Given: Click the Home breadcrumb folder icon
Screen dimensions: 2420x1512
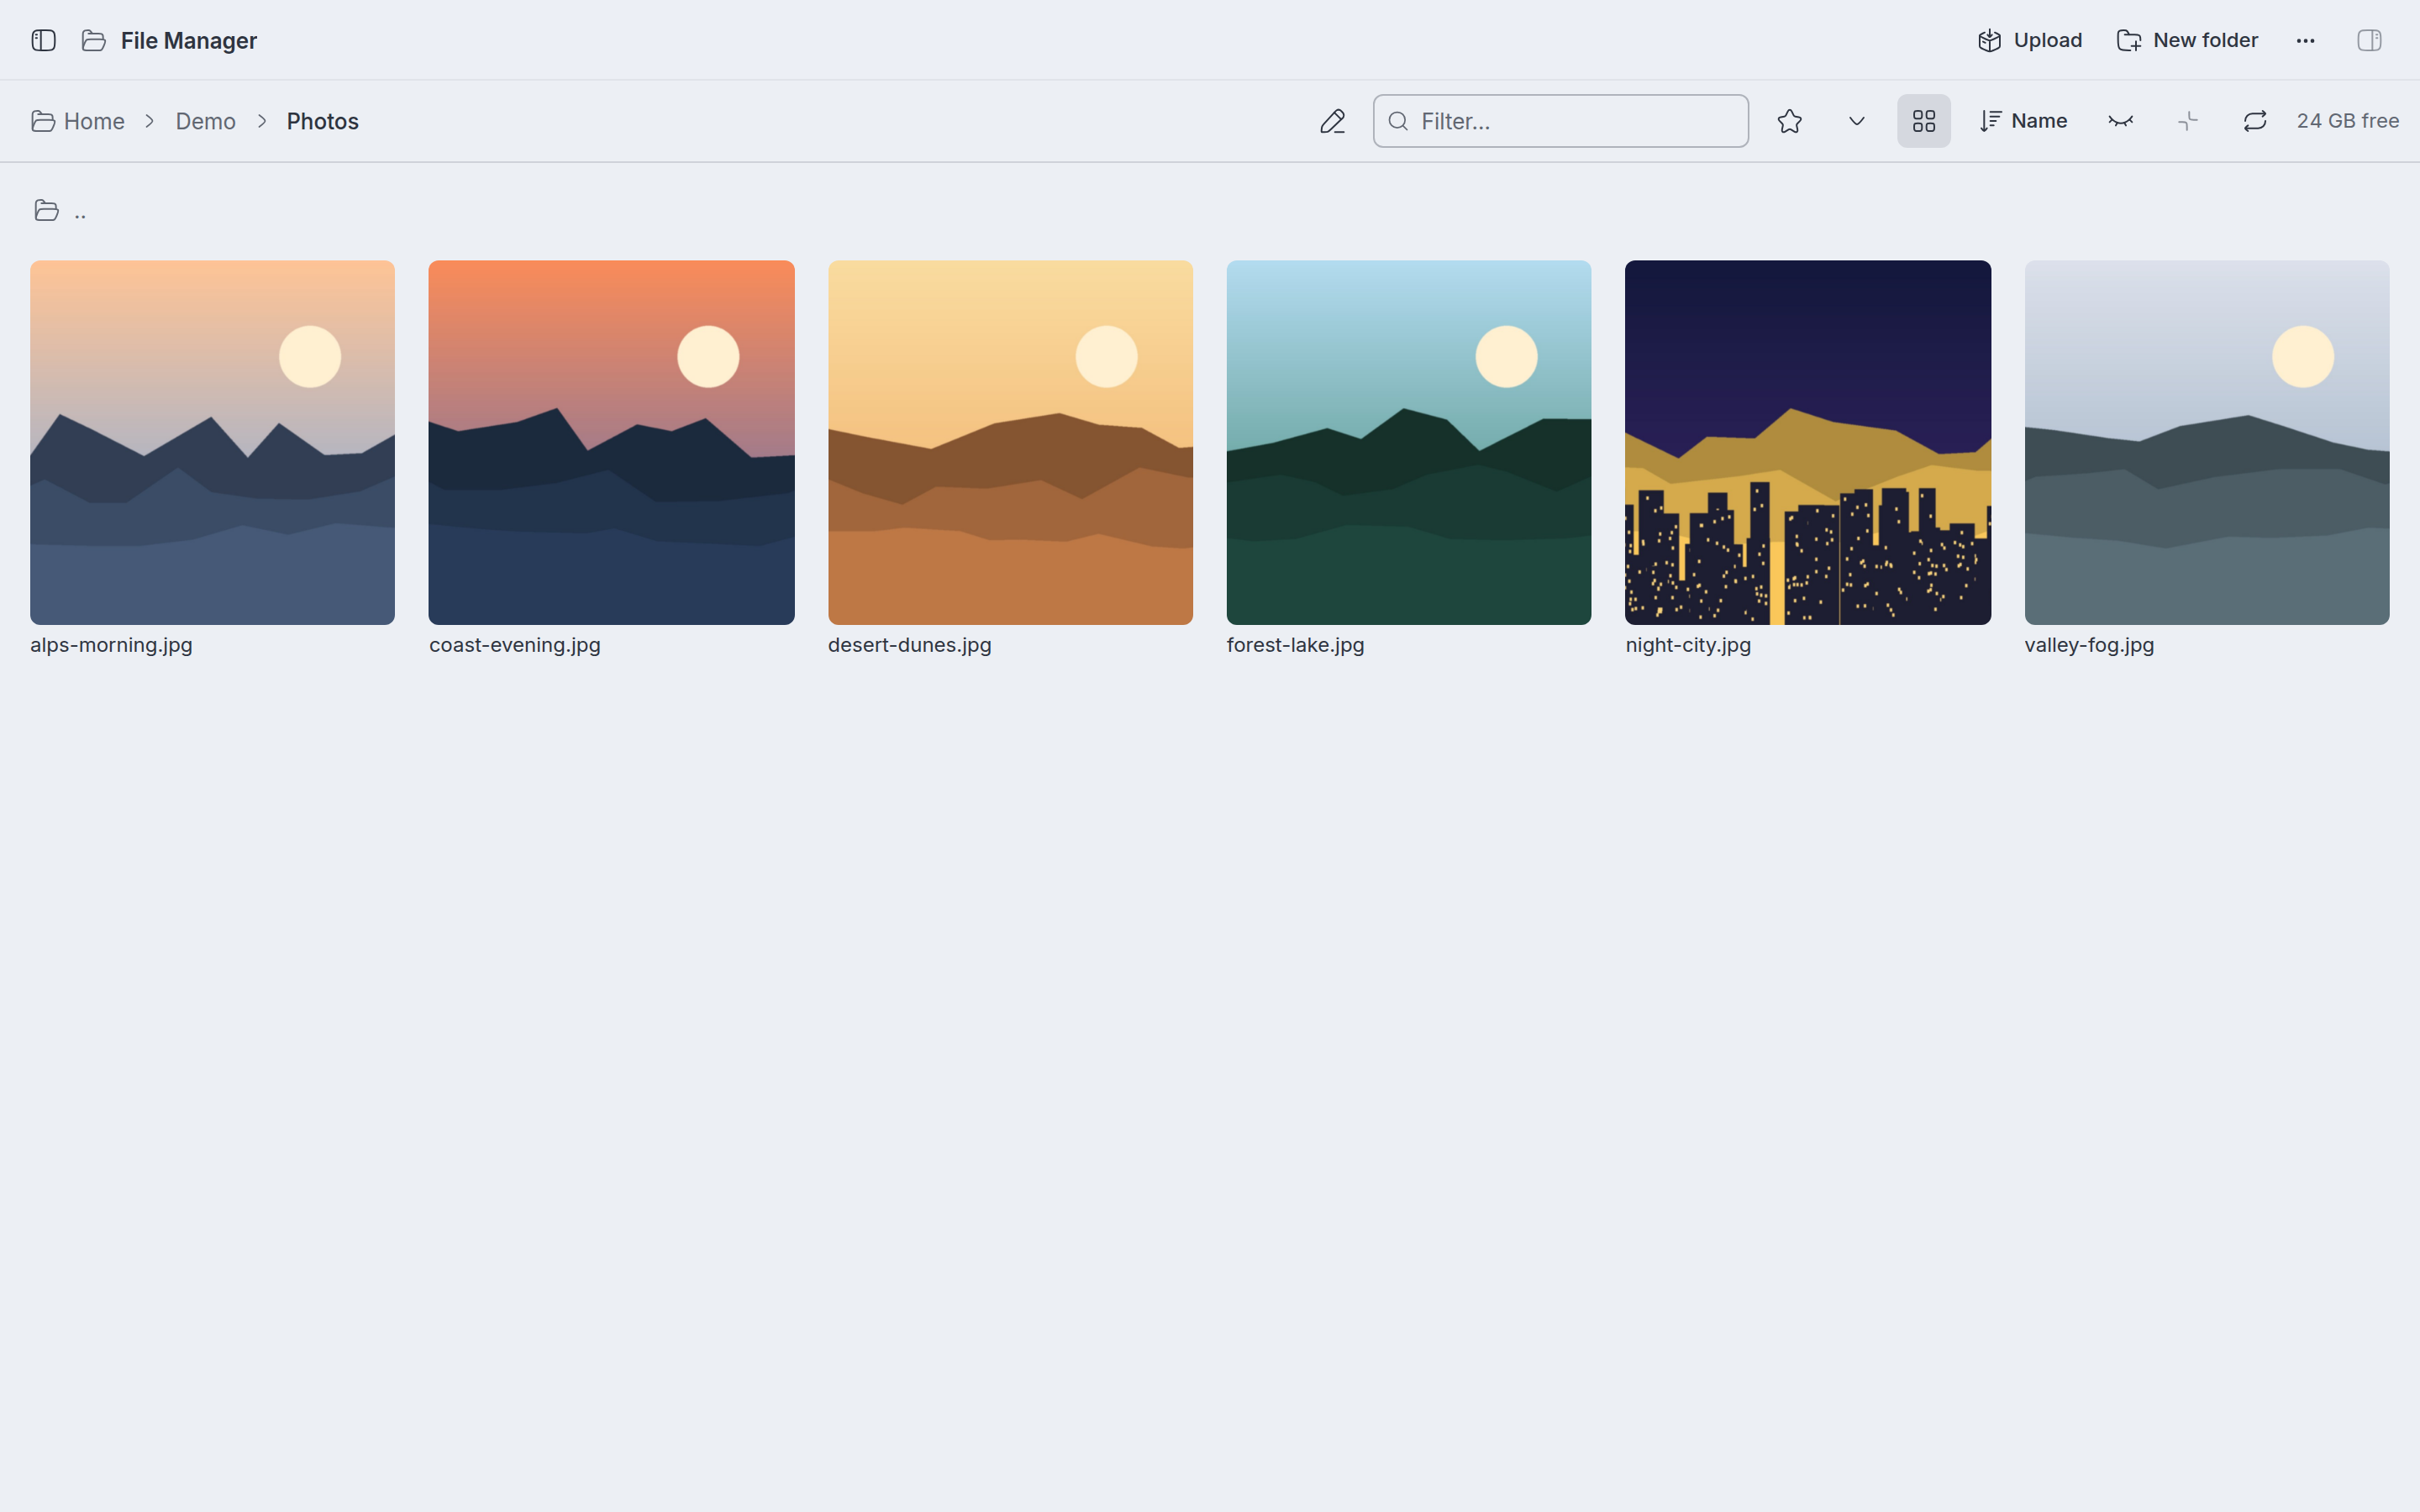Looking at the screenshot, I should pos(43,121).
